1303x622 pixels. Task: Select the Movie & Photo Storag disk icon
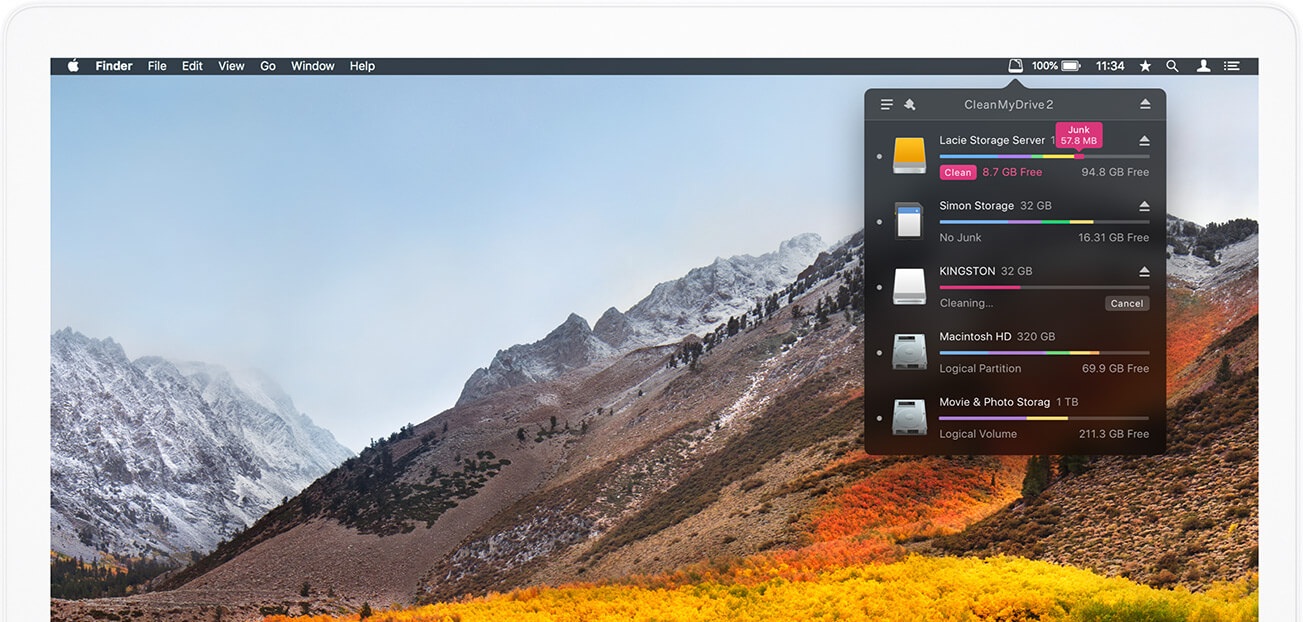coord(909,418)
